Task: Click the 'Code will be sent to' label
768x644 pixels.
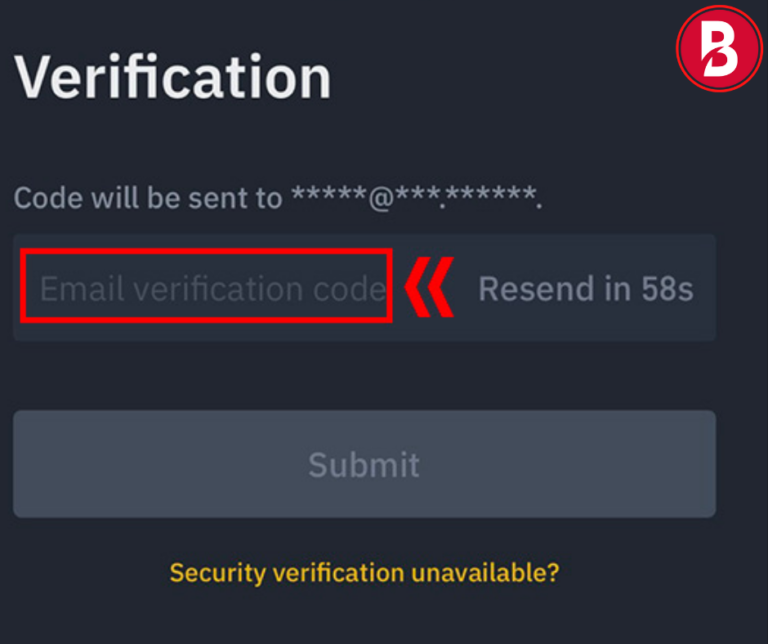Action: [x=148, y=198]
